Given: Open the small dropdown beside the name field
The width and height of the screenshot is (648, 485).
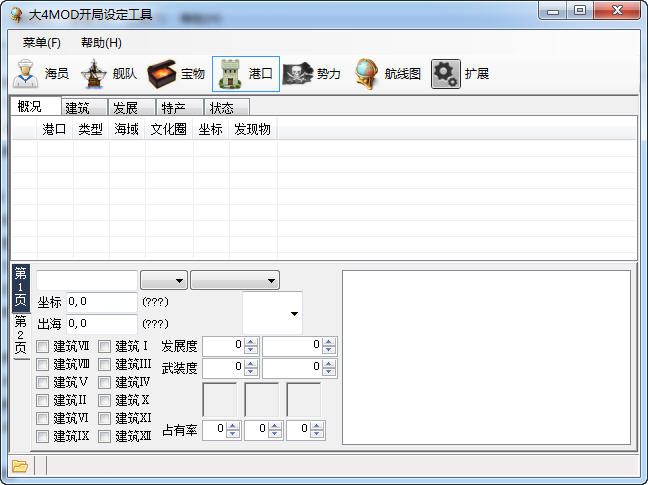Looking at the screenshot, I should point(164,281).
